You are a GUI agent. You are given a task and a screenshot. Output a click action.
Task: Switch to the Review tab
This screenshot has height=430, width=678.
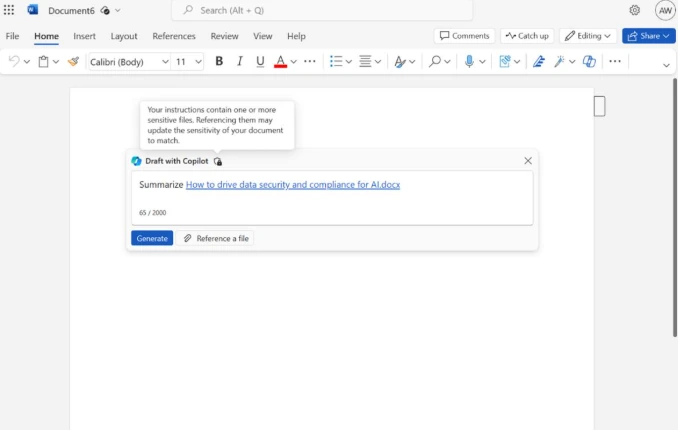224,36
